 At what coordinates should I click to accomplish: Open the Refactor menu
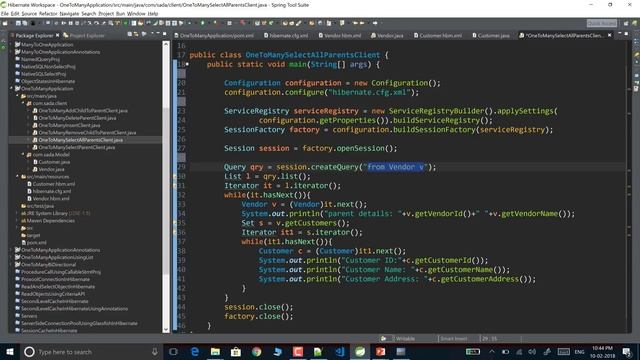pos(48,13)
